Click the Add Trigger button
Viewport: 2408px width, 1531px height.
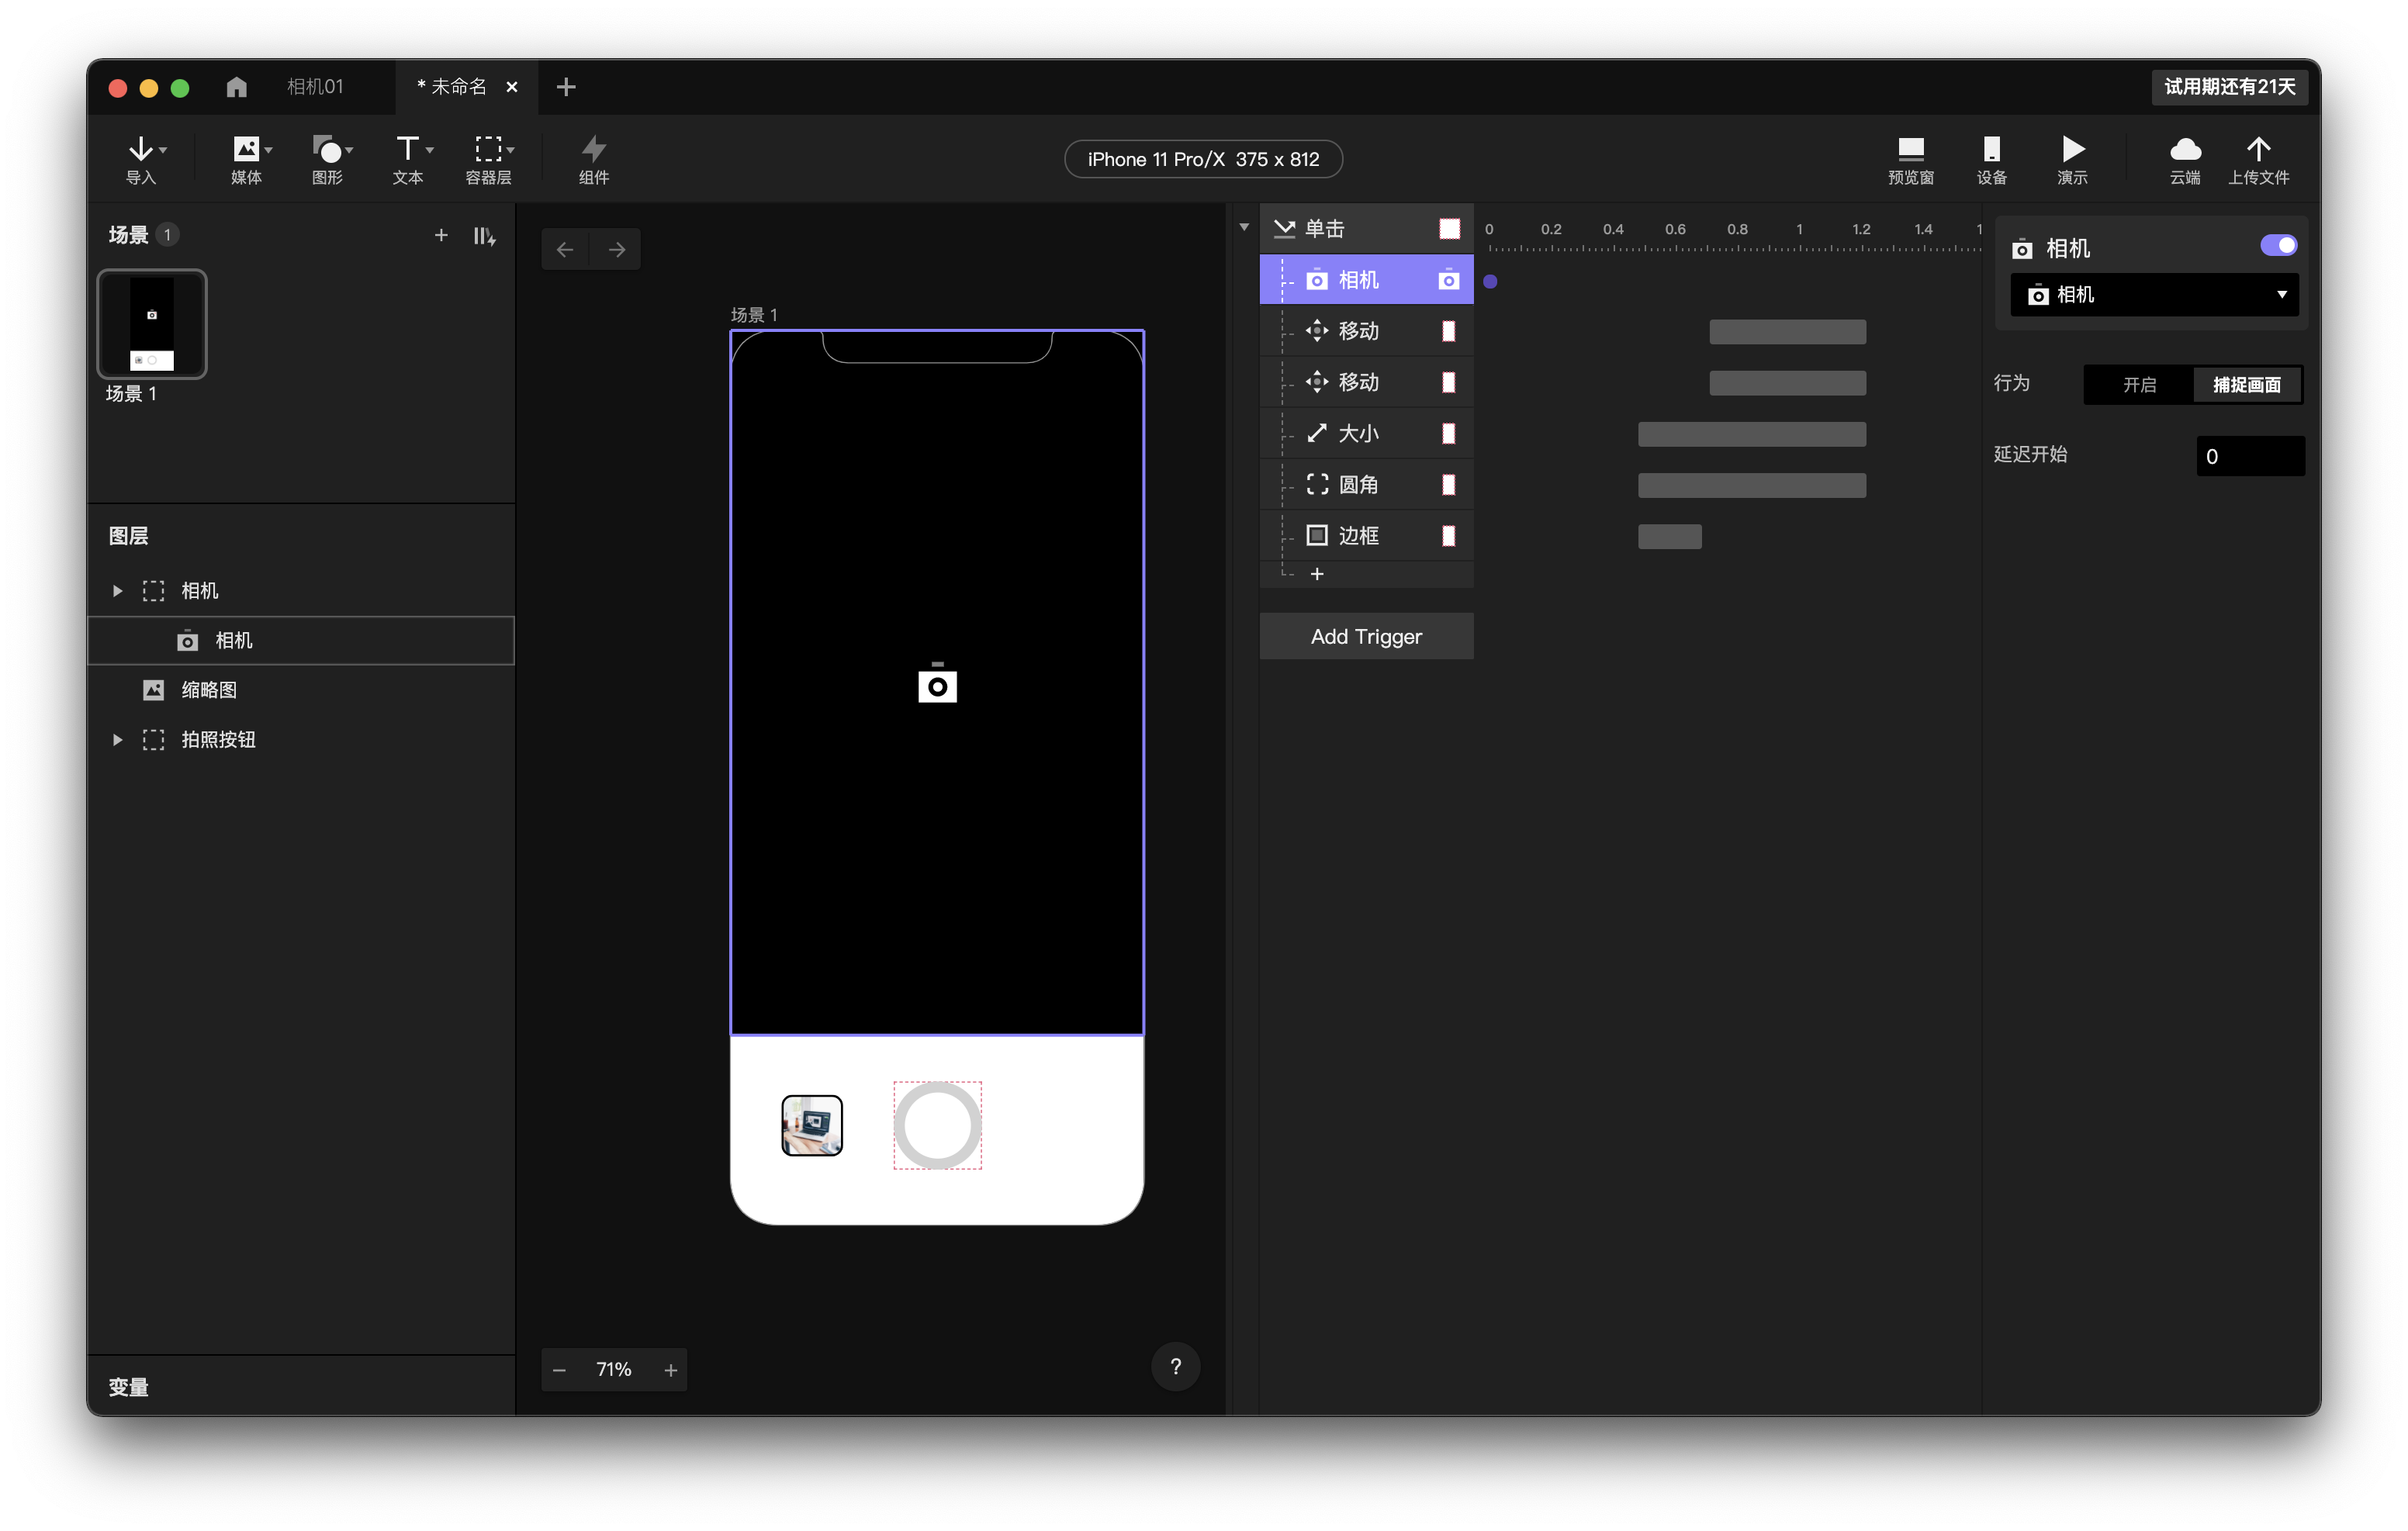1366,636
